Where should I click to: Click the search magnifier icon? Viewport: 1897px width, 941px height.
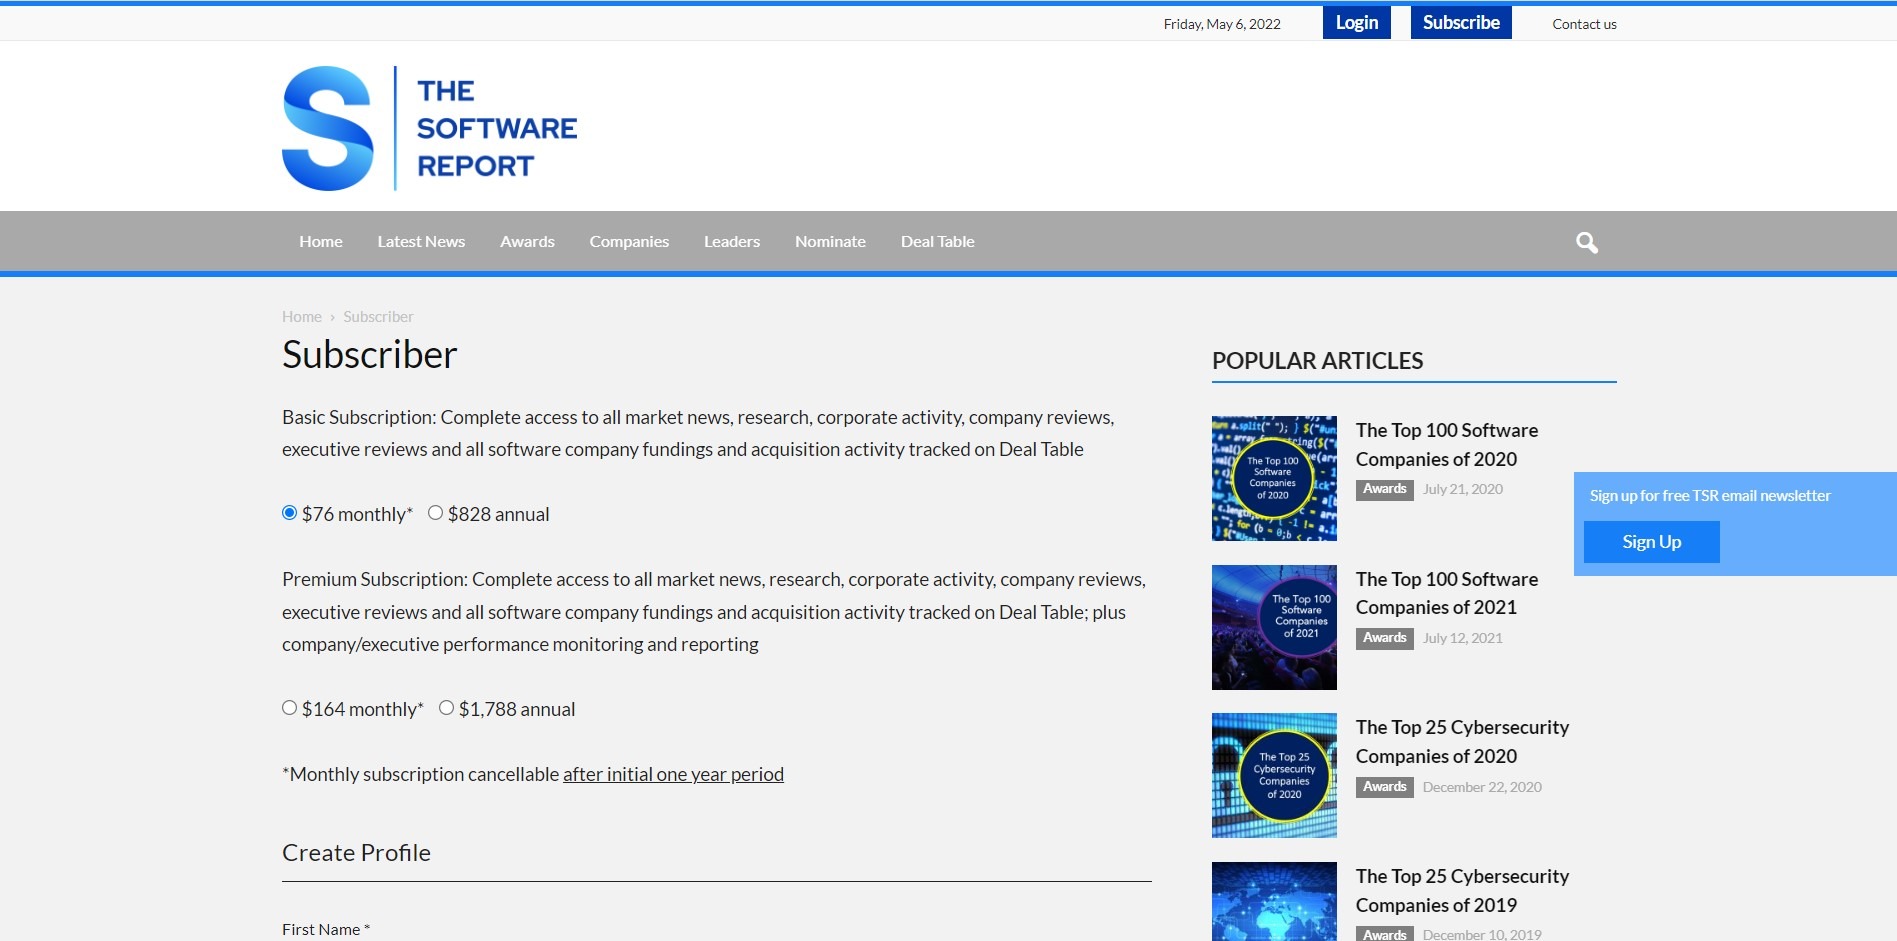1586,242
